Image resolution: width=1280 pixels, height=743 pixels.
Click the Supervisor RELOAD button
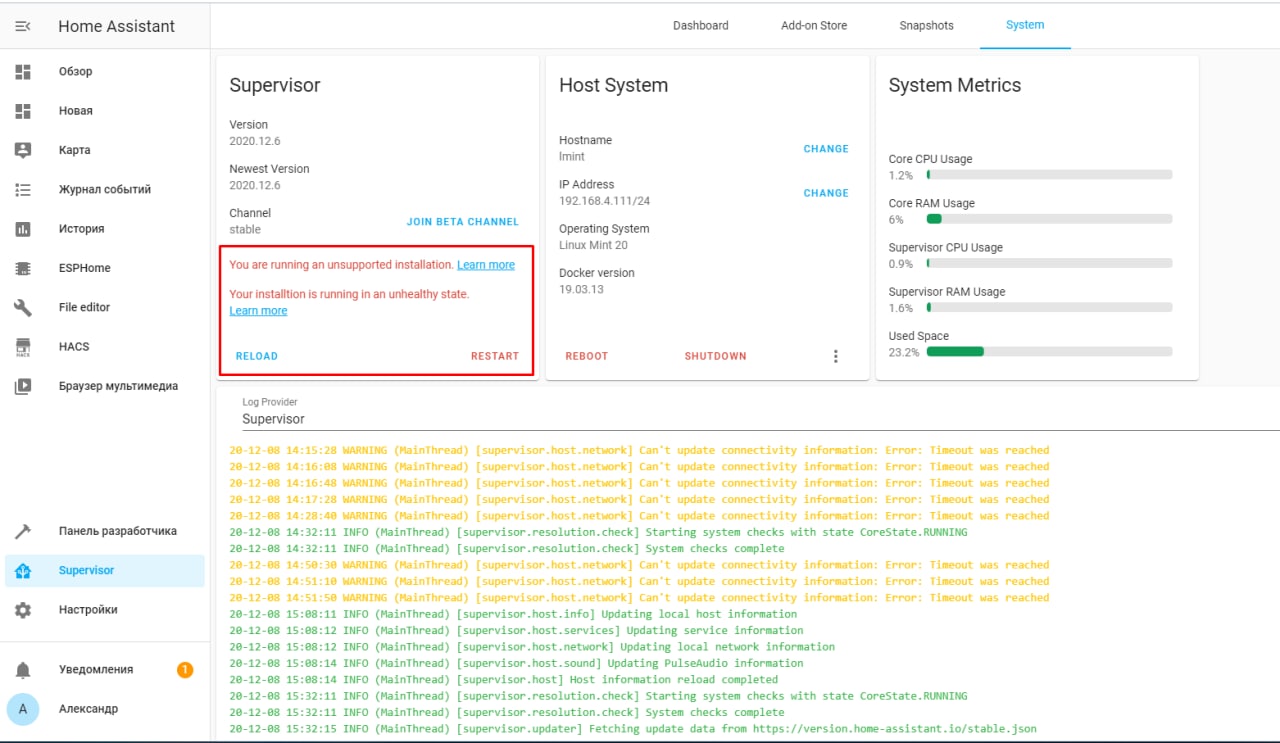click(x=257, y=356)
